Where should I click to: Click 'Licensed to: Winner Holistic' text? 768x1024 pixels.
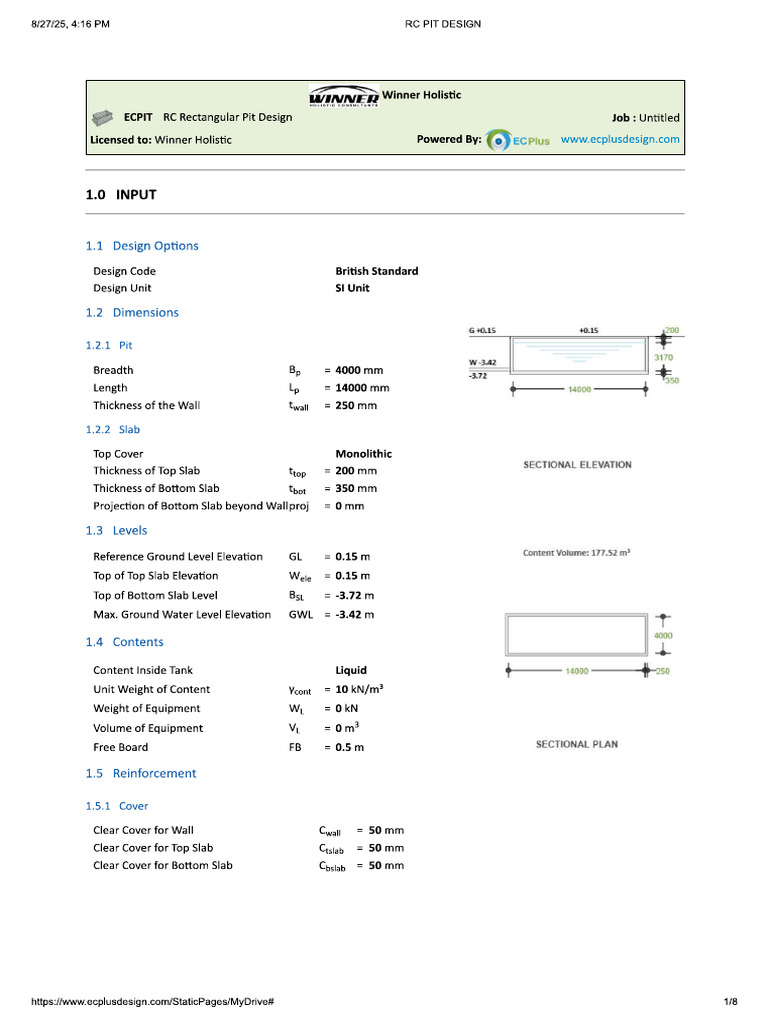[161, 140]
